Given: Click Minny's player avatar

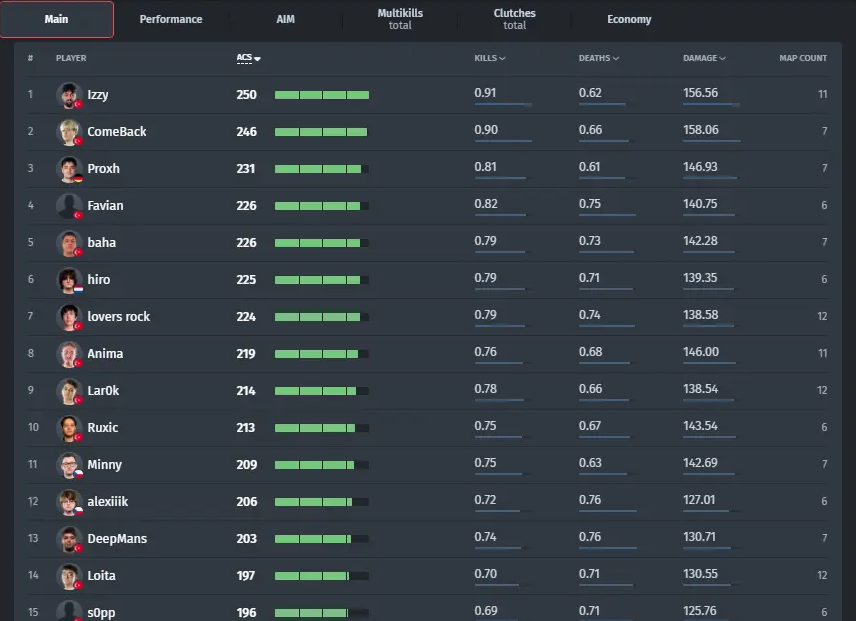Looking at the screenshot, I should 69,465.
